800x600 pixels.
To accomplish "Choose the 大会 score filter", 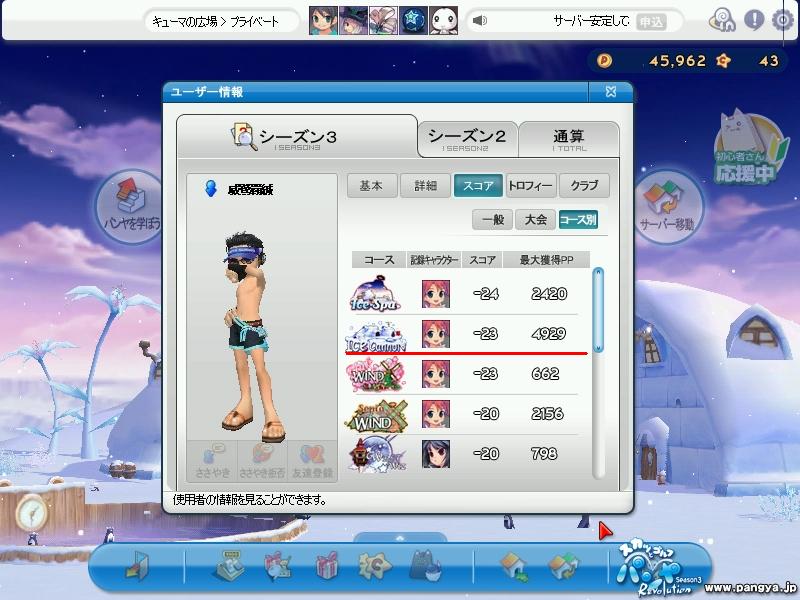I will click(536, 220).
